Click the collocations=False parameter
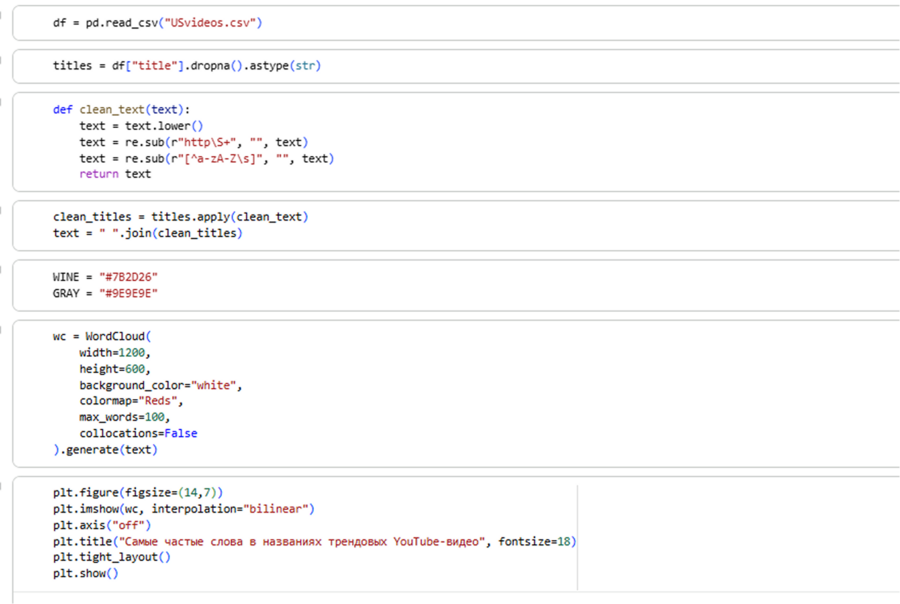 click(x=138, y=433)
